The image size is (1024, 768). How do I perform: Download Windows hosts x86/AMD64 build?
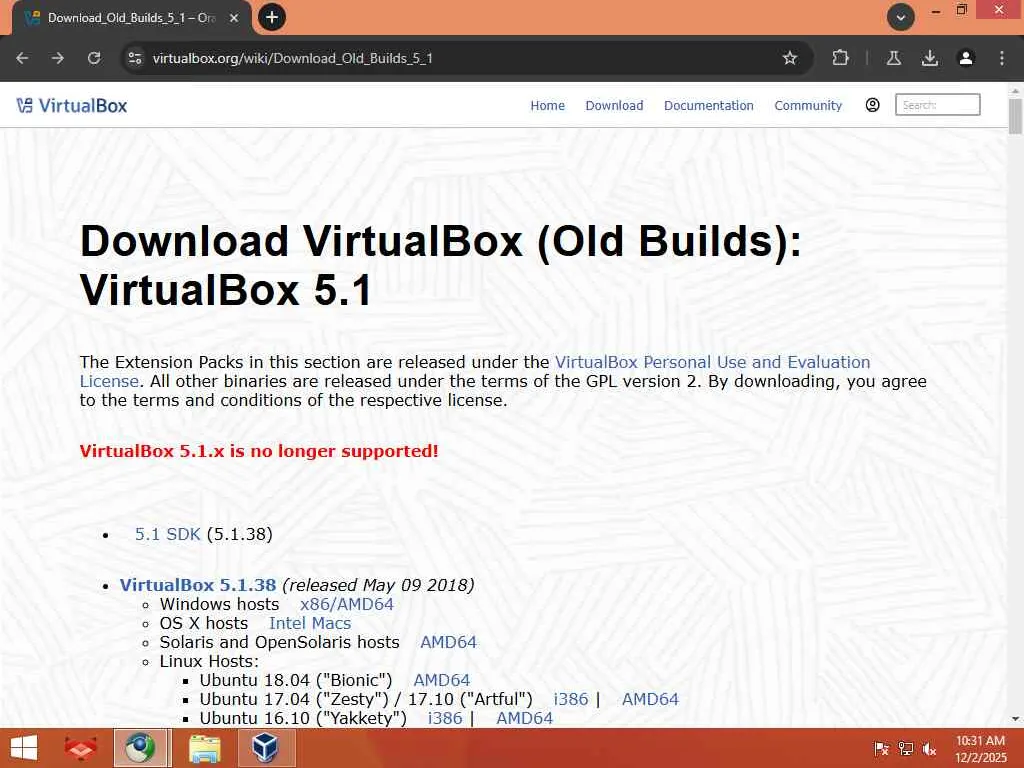347,604
